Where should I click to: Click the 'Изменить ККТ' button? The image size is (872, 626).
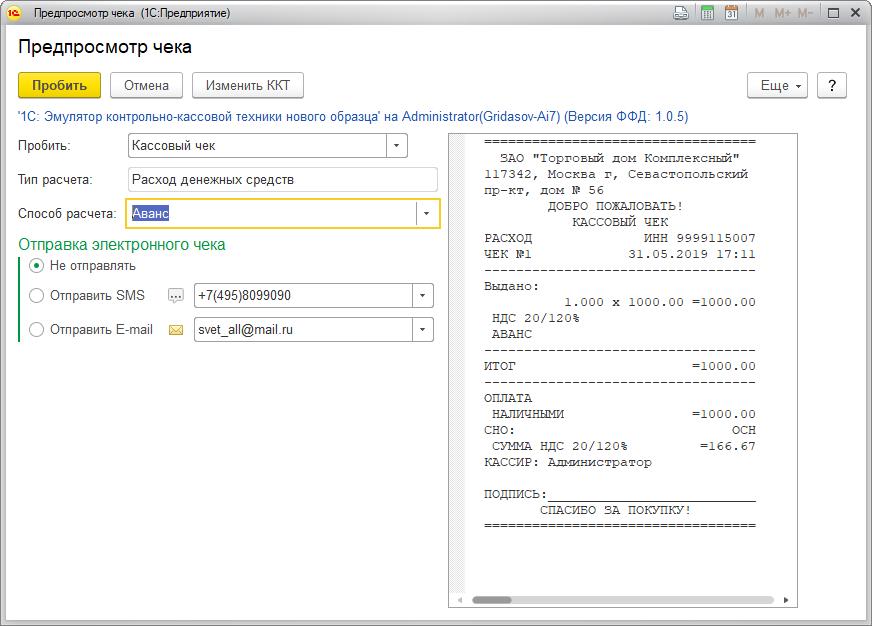[x=248, y=86]
